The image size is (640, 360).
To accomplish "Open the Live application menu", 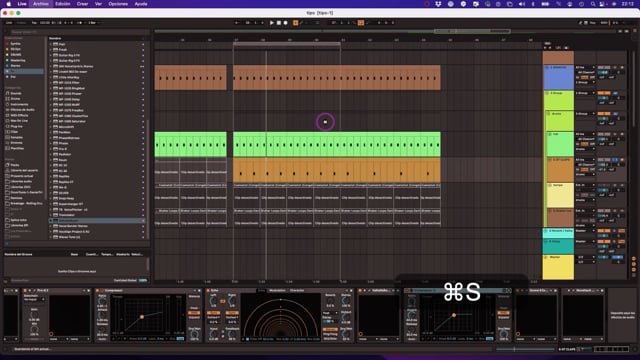I will pyautogui.click(x=22, y=4).
